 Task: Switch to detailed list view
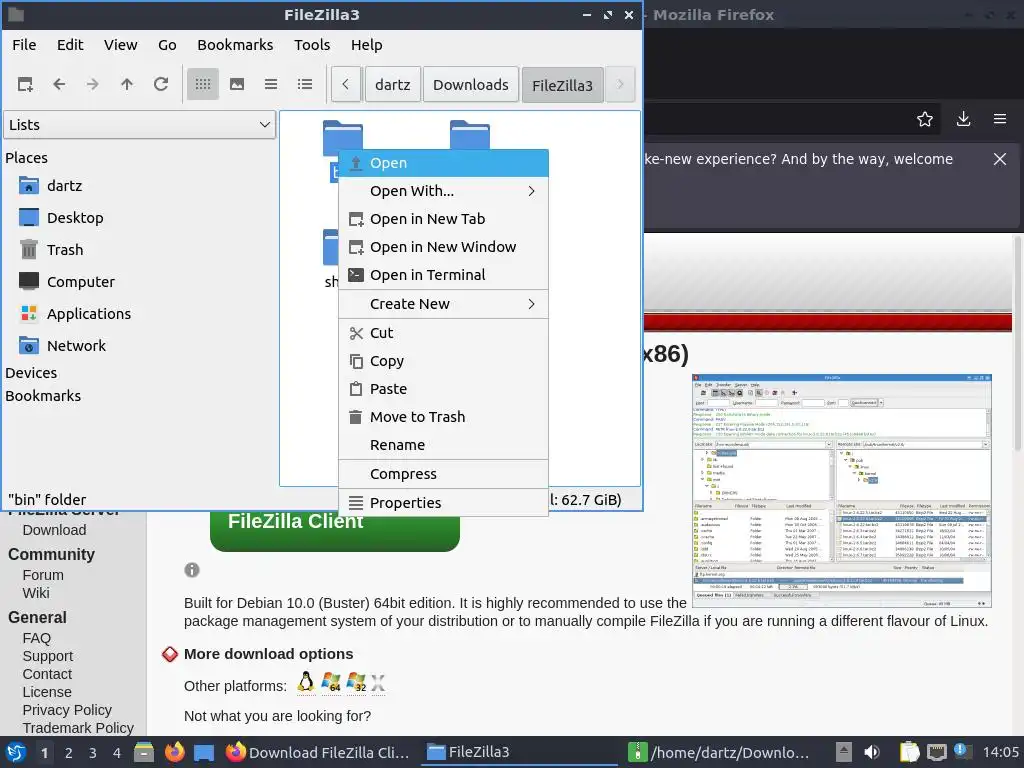305,84
